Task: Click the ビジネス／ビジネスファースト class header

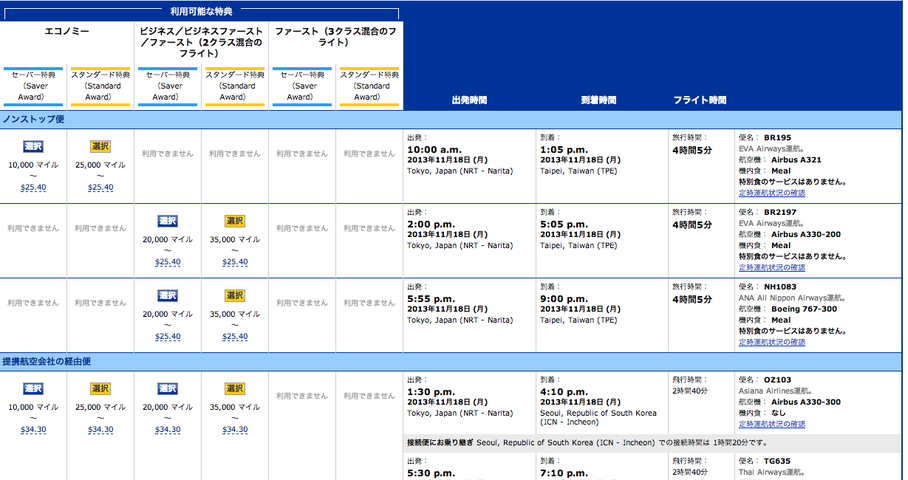Action: pyautogui.click(x=201, y=42)
